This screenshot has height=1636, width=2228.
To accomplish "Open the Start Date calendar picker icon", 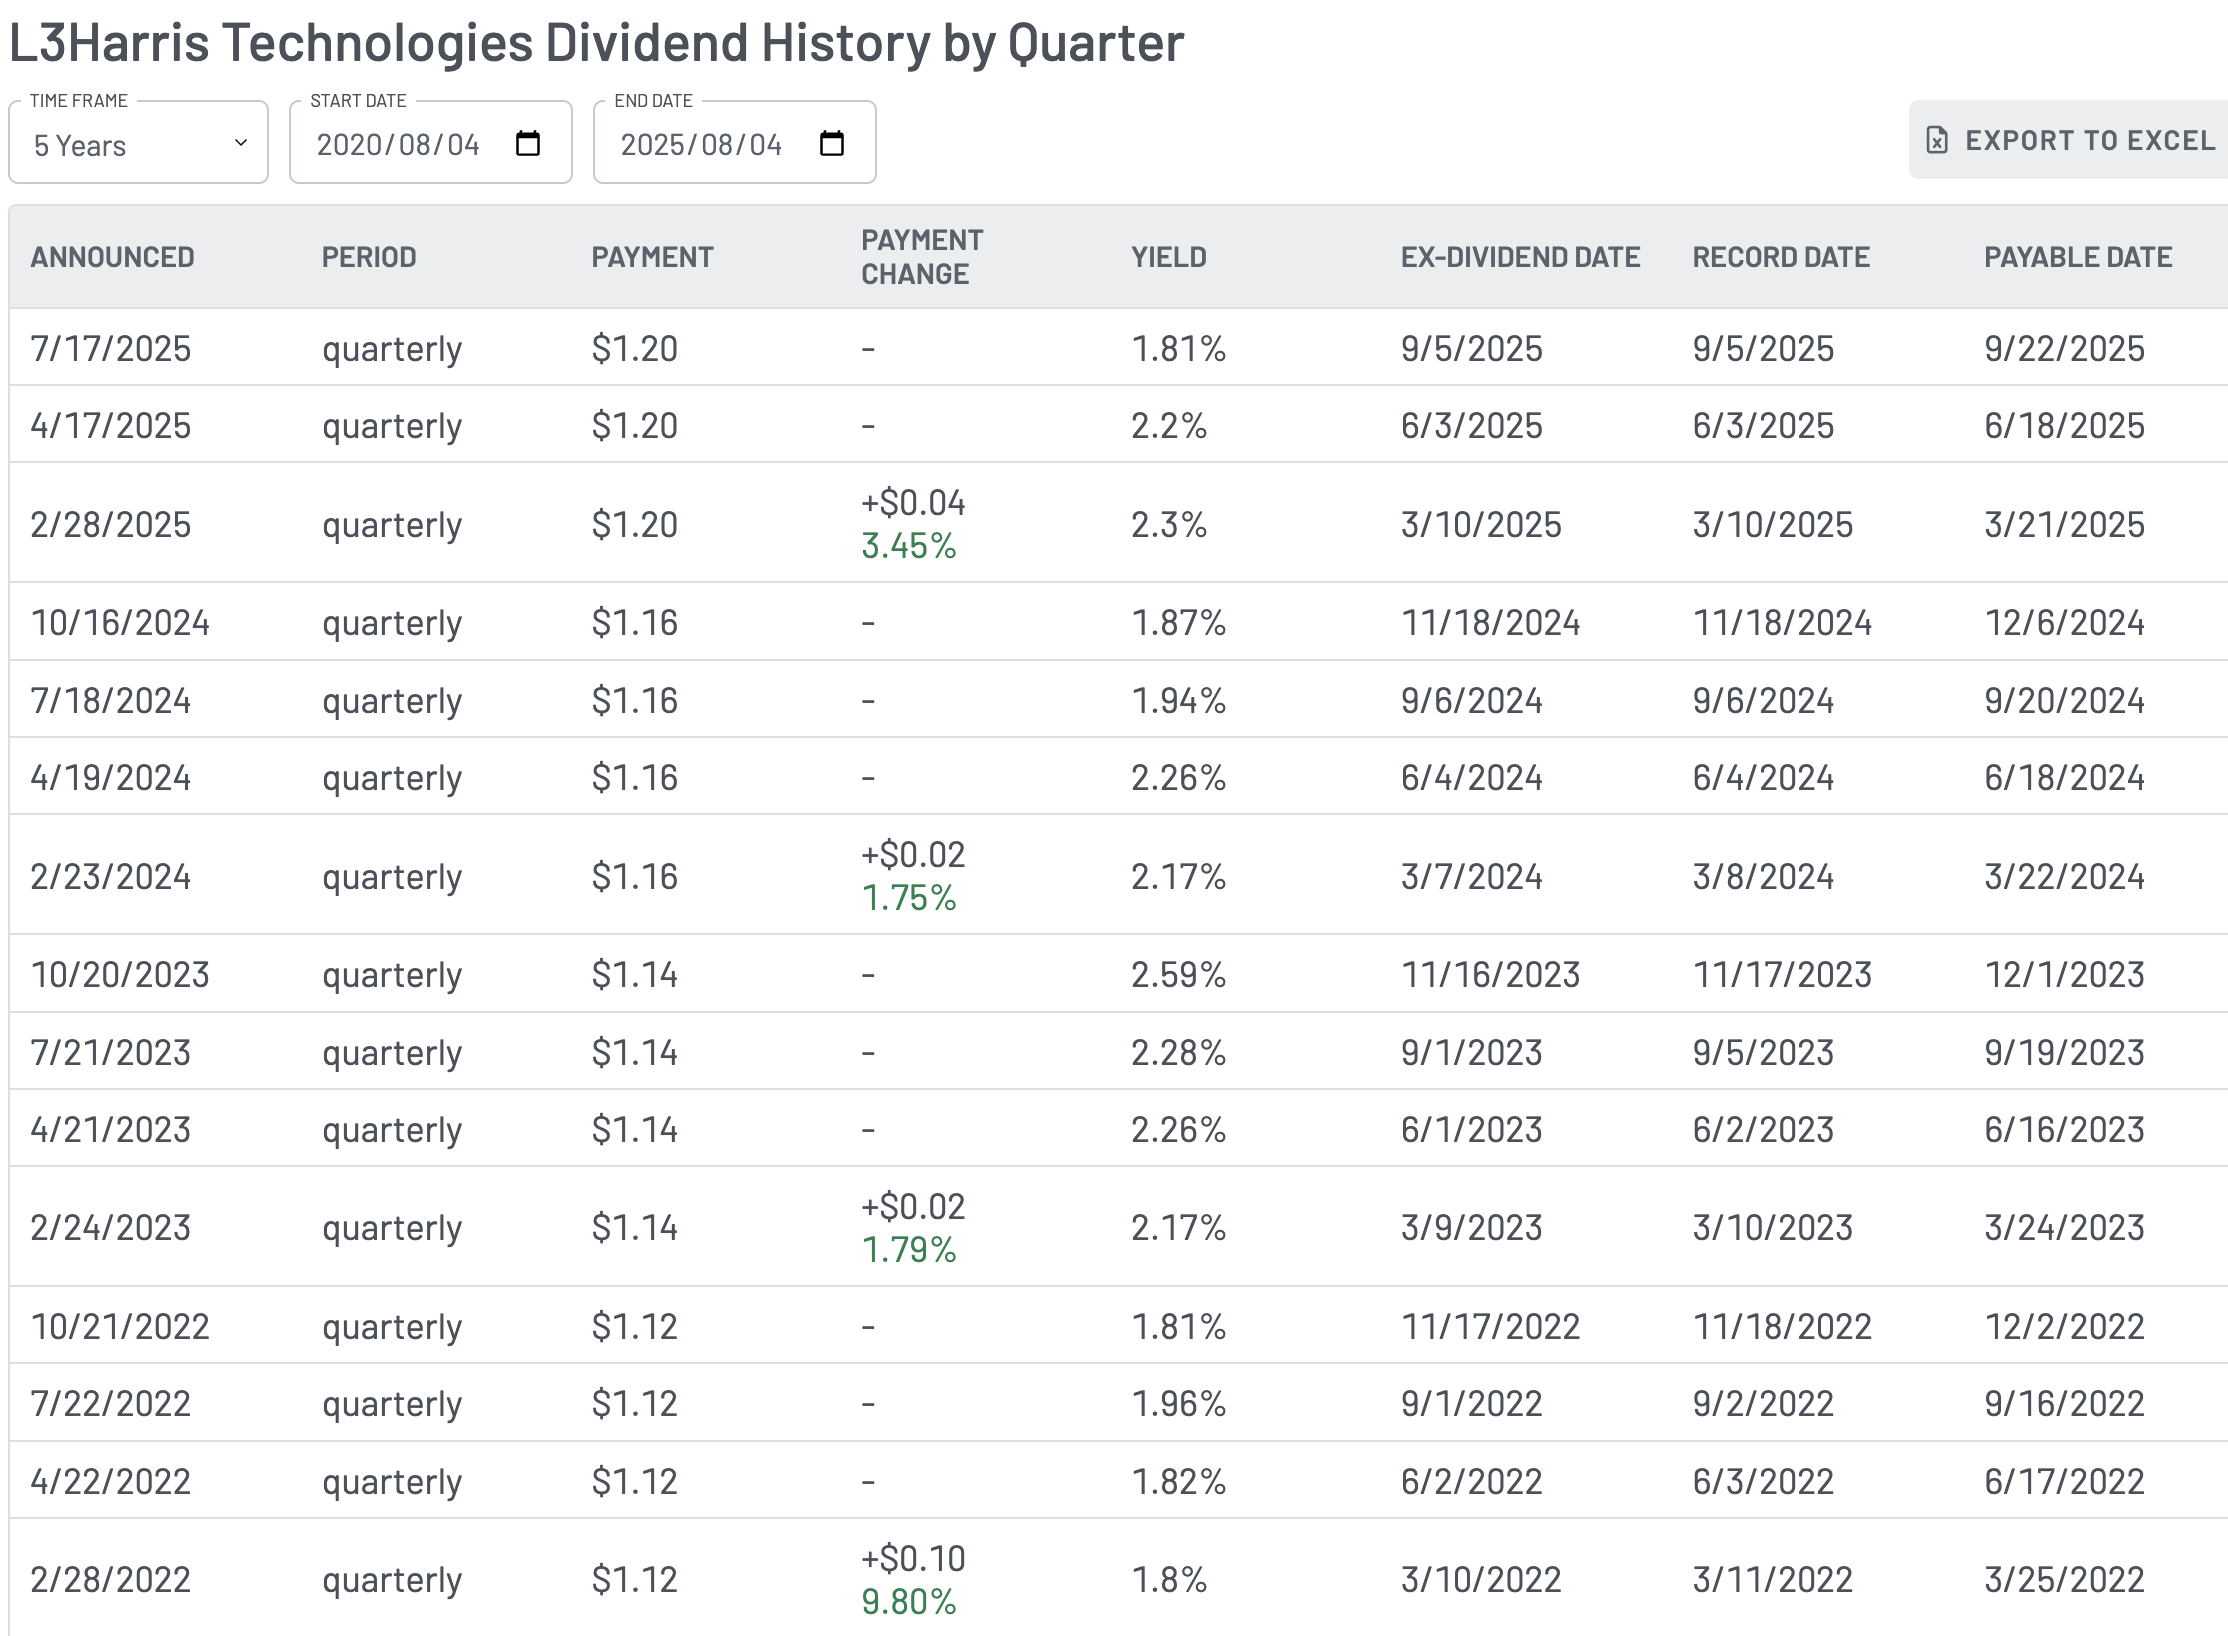I will (x=527, y=144).
